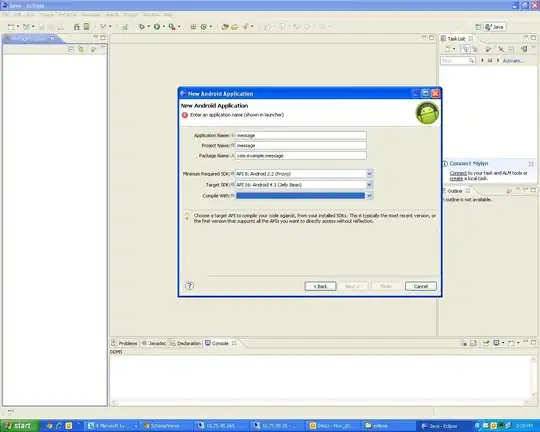Open the New Task dropdown arrow
This screenshot has height=432, width=540.
(x=454, y=49)
